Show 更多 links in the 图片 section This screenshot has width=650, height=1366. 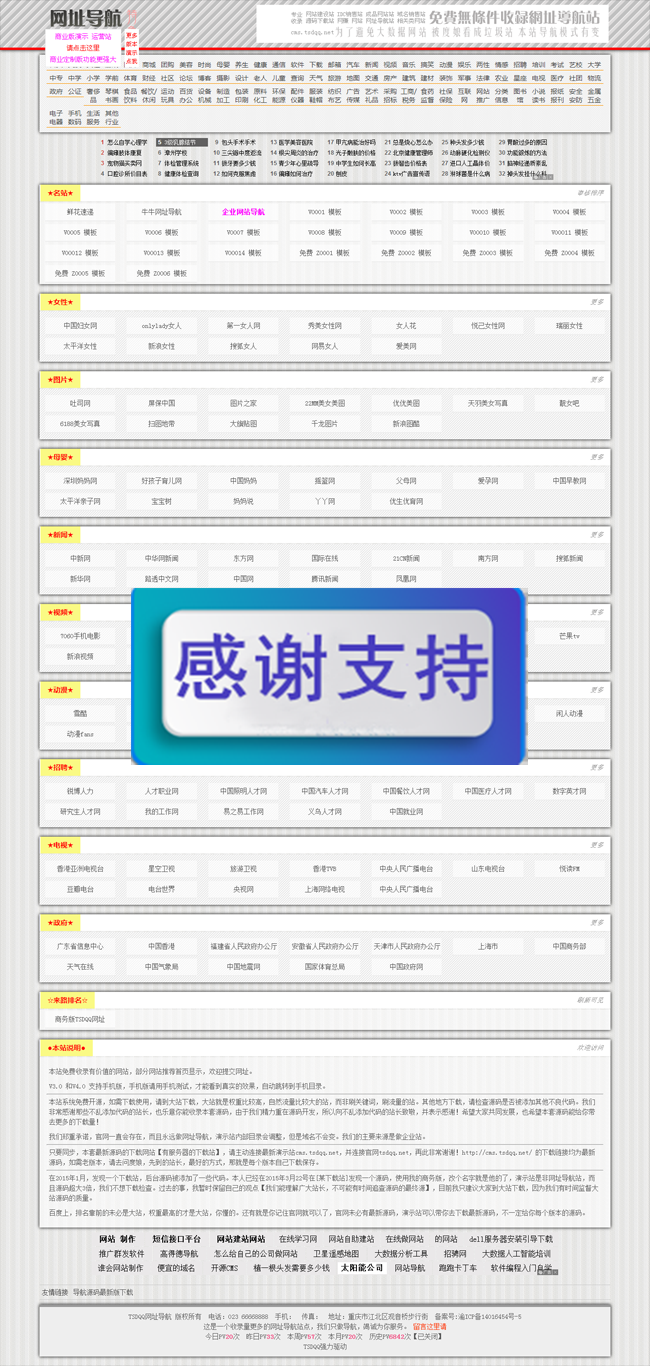click(x=597, y=379)
